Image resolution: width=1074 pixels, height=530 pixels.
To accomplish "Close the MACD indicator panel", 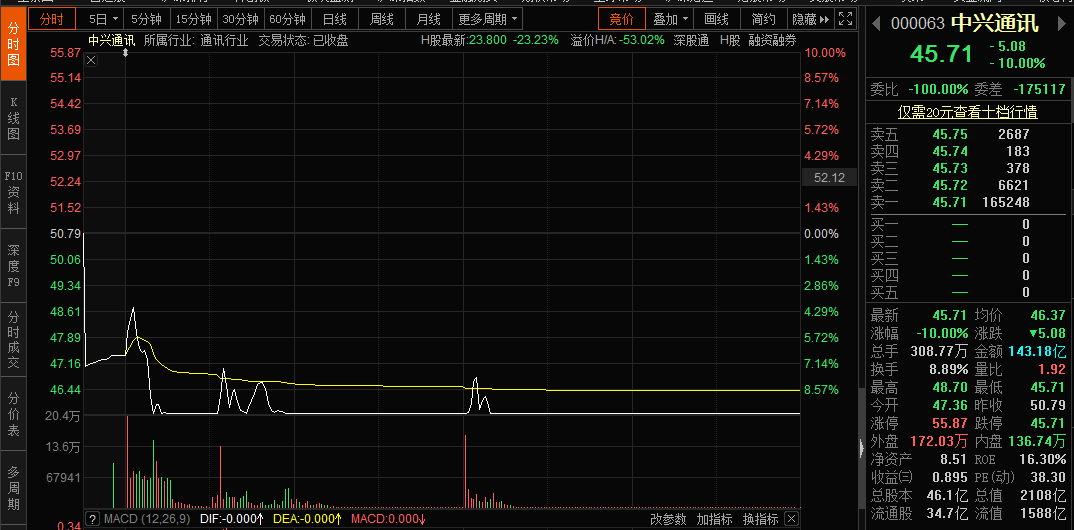I will click(x=790, y=518).
